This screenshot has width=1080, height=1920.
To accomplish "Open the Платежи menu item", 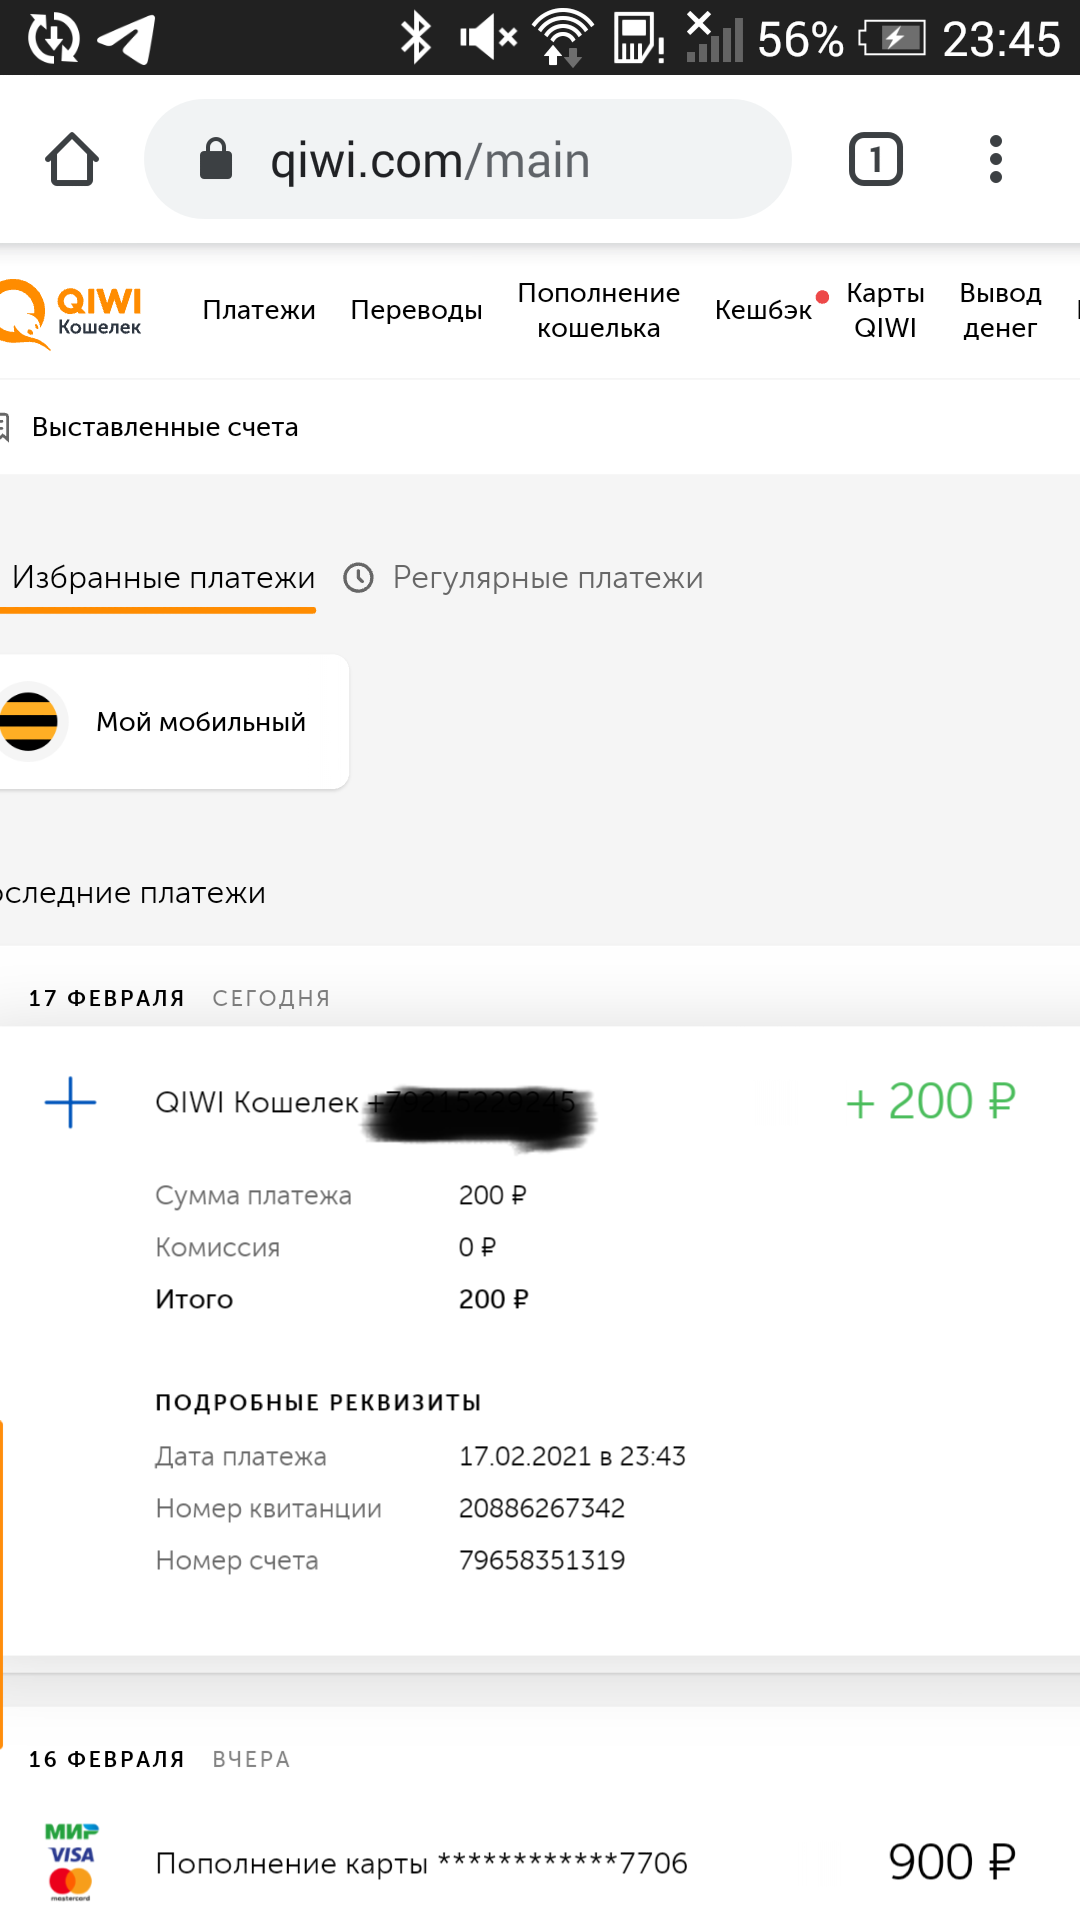I will pyautogui.click(x=259, y=310).
